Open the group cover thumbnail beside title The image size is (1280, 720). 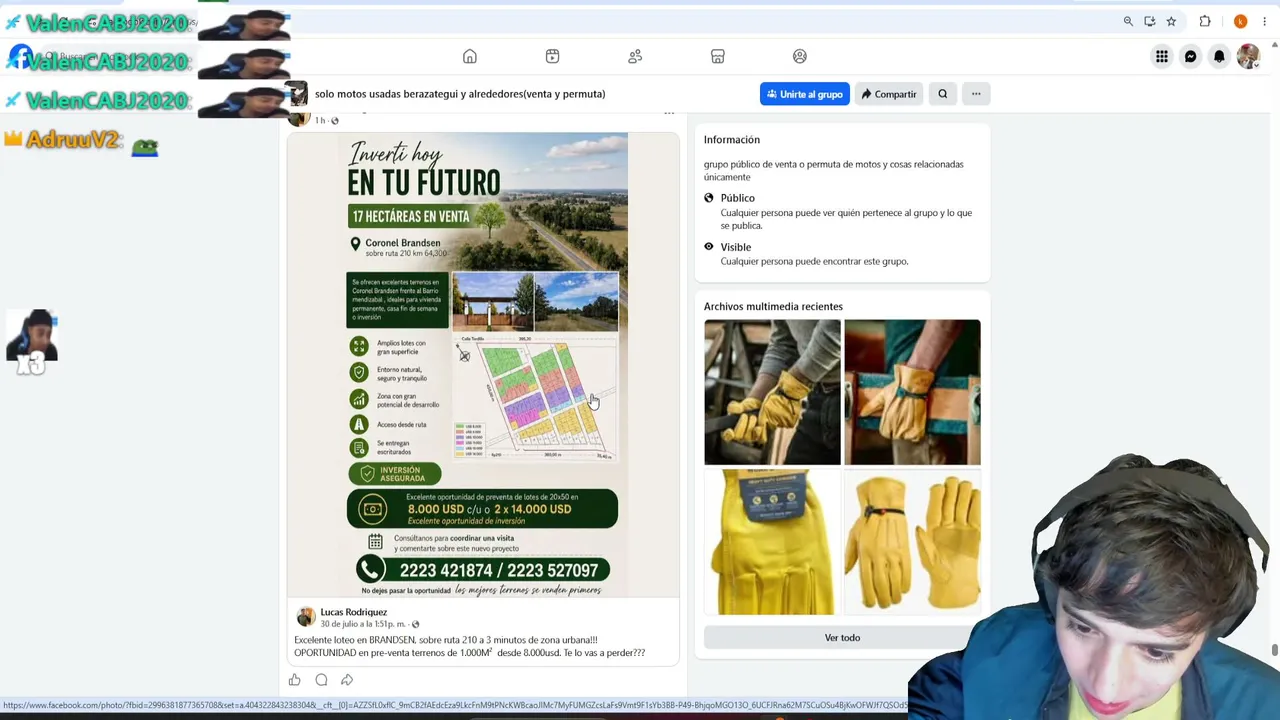pos(298,94)
